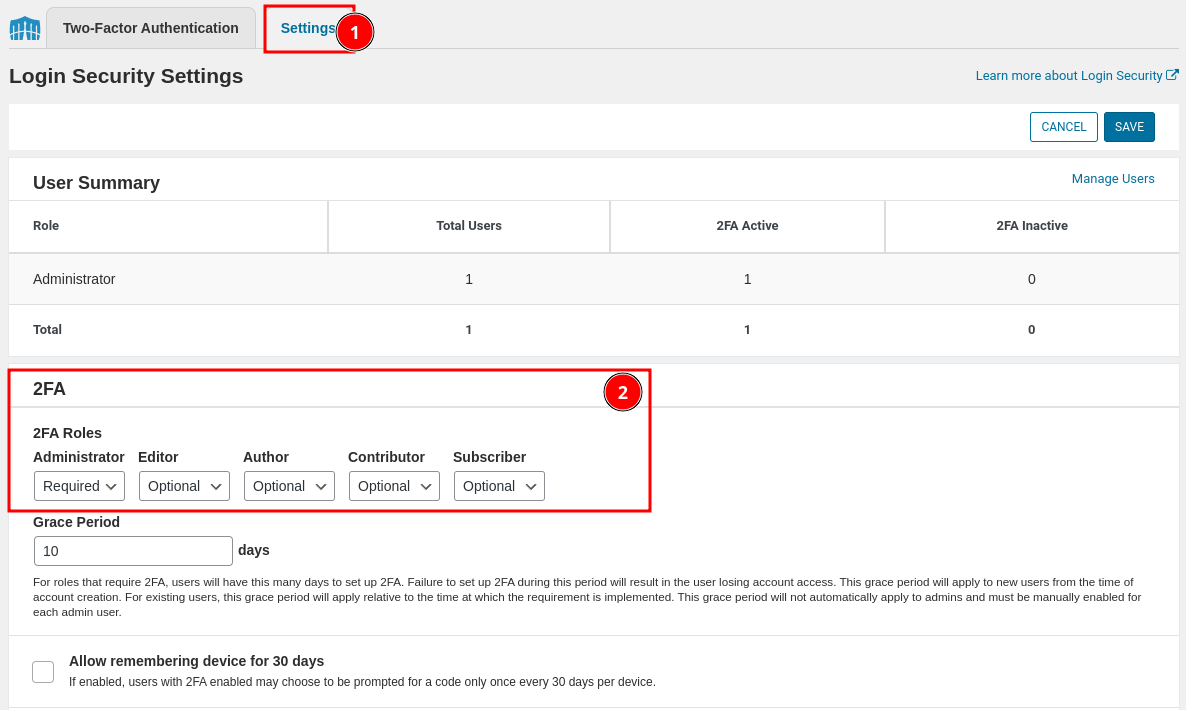The image size is (1186, 710).
Task: Save the login security settings
Action: [1129, 127]
